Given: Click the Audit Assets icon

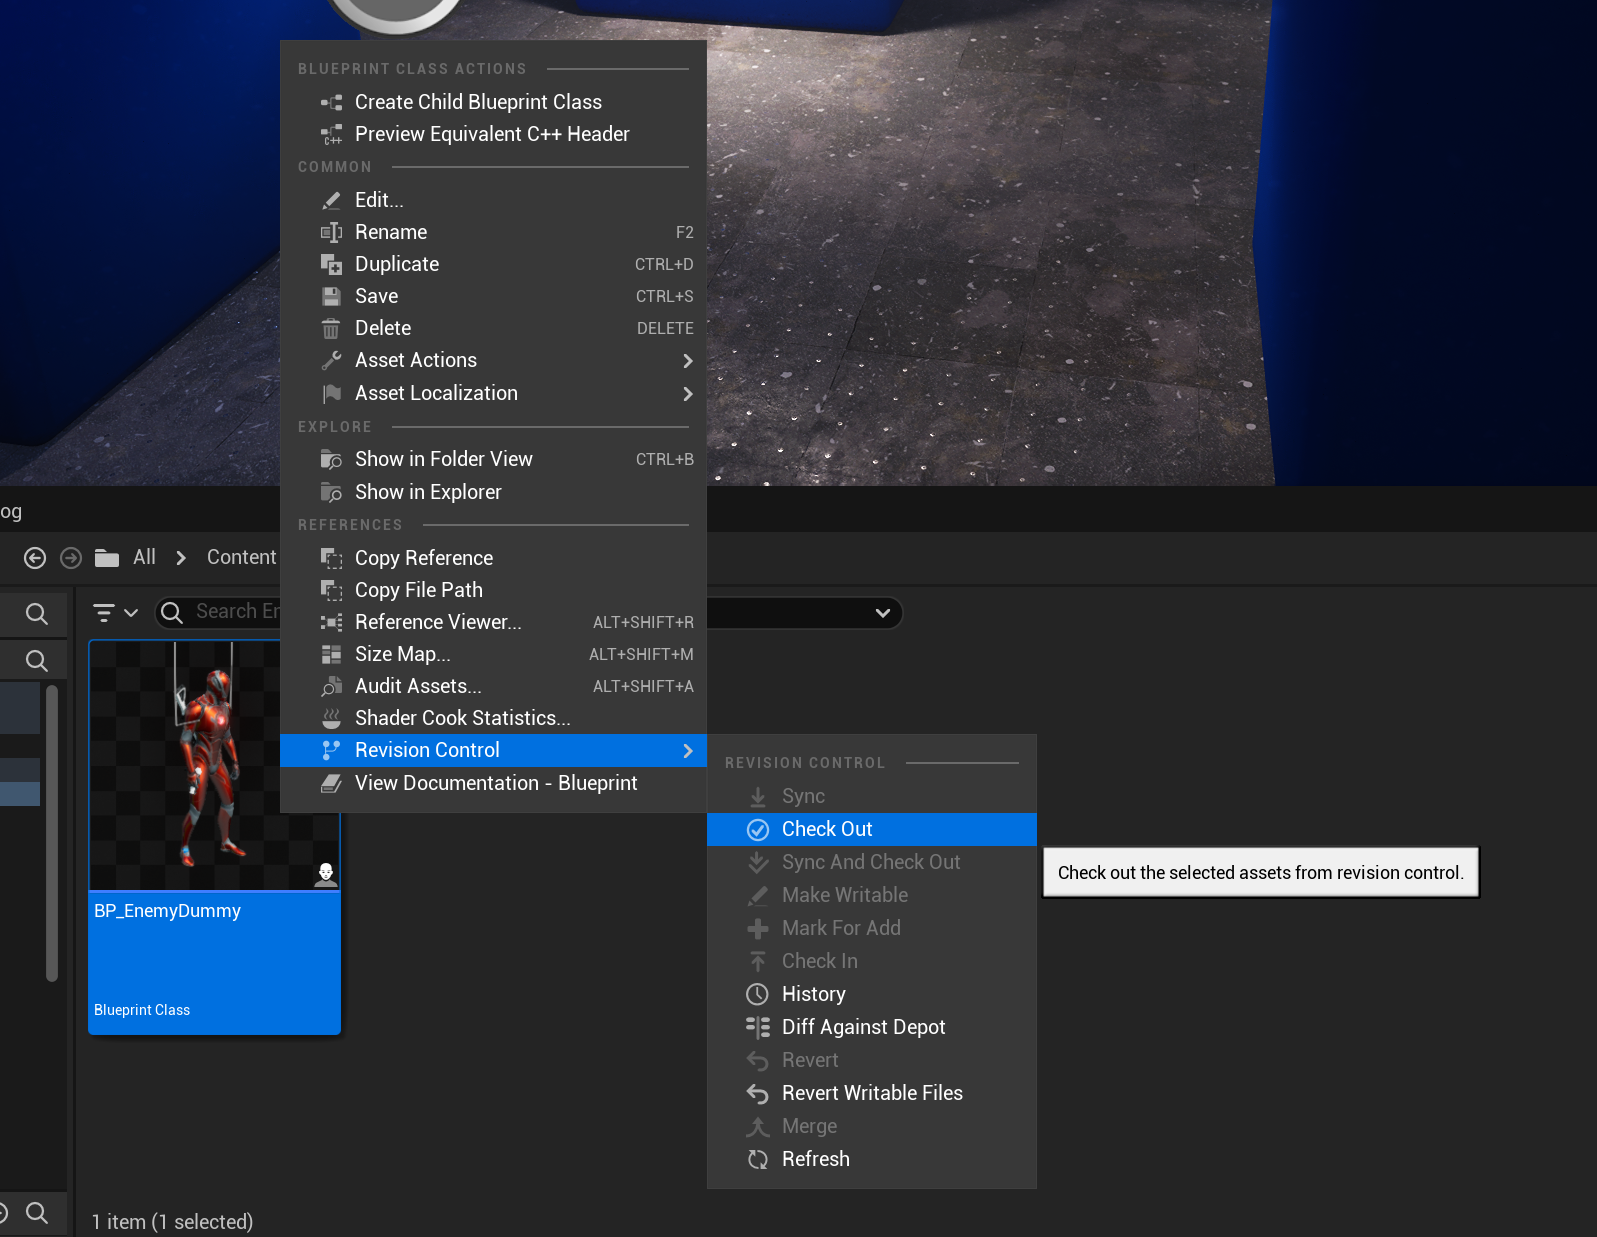Looking at the screenshot, I should [x=331, y=686].
